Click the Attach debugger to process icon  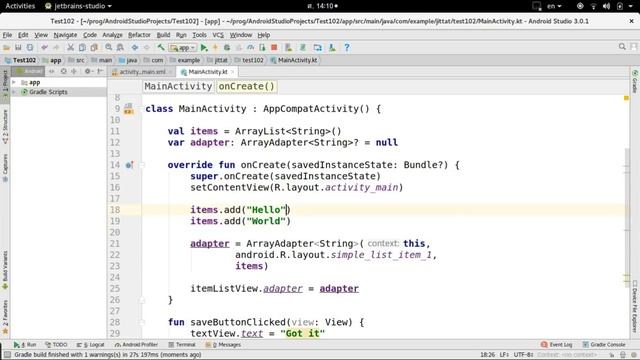[x=262, y=48]
